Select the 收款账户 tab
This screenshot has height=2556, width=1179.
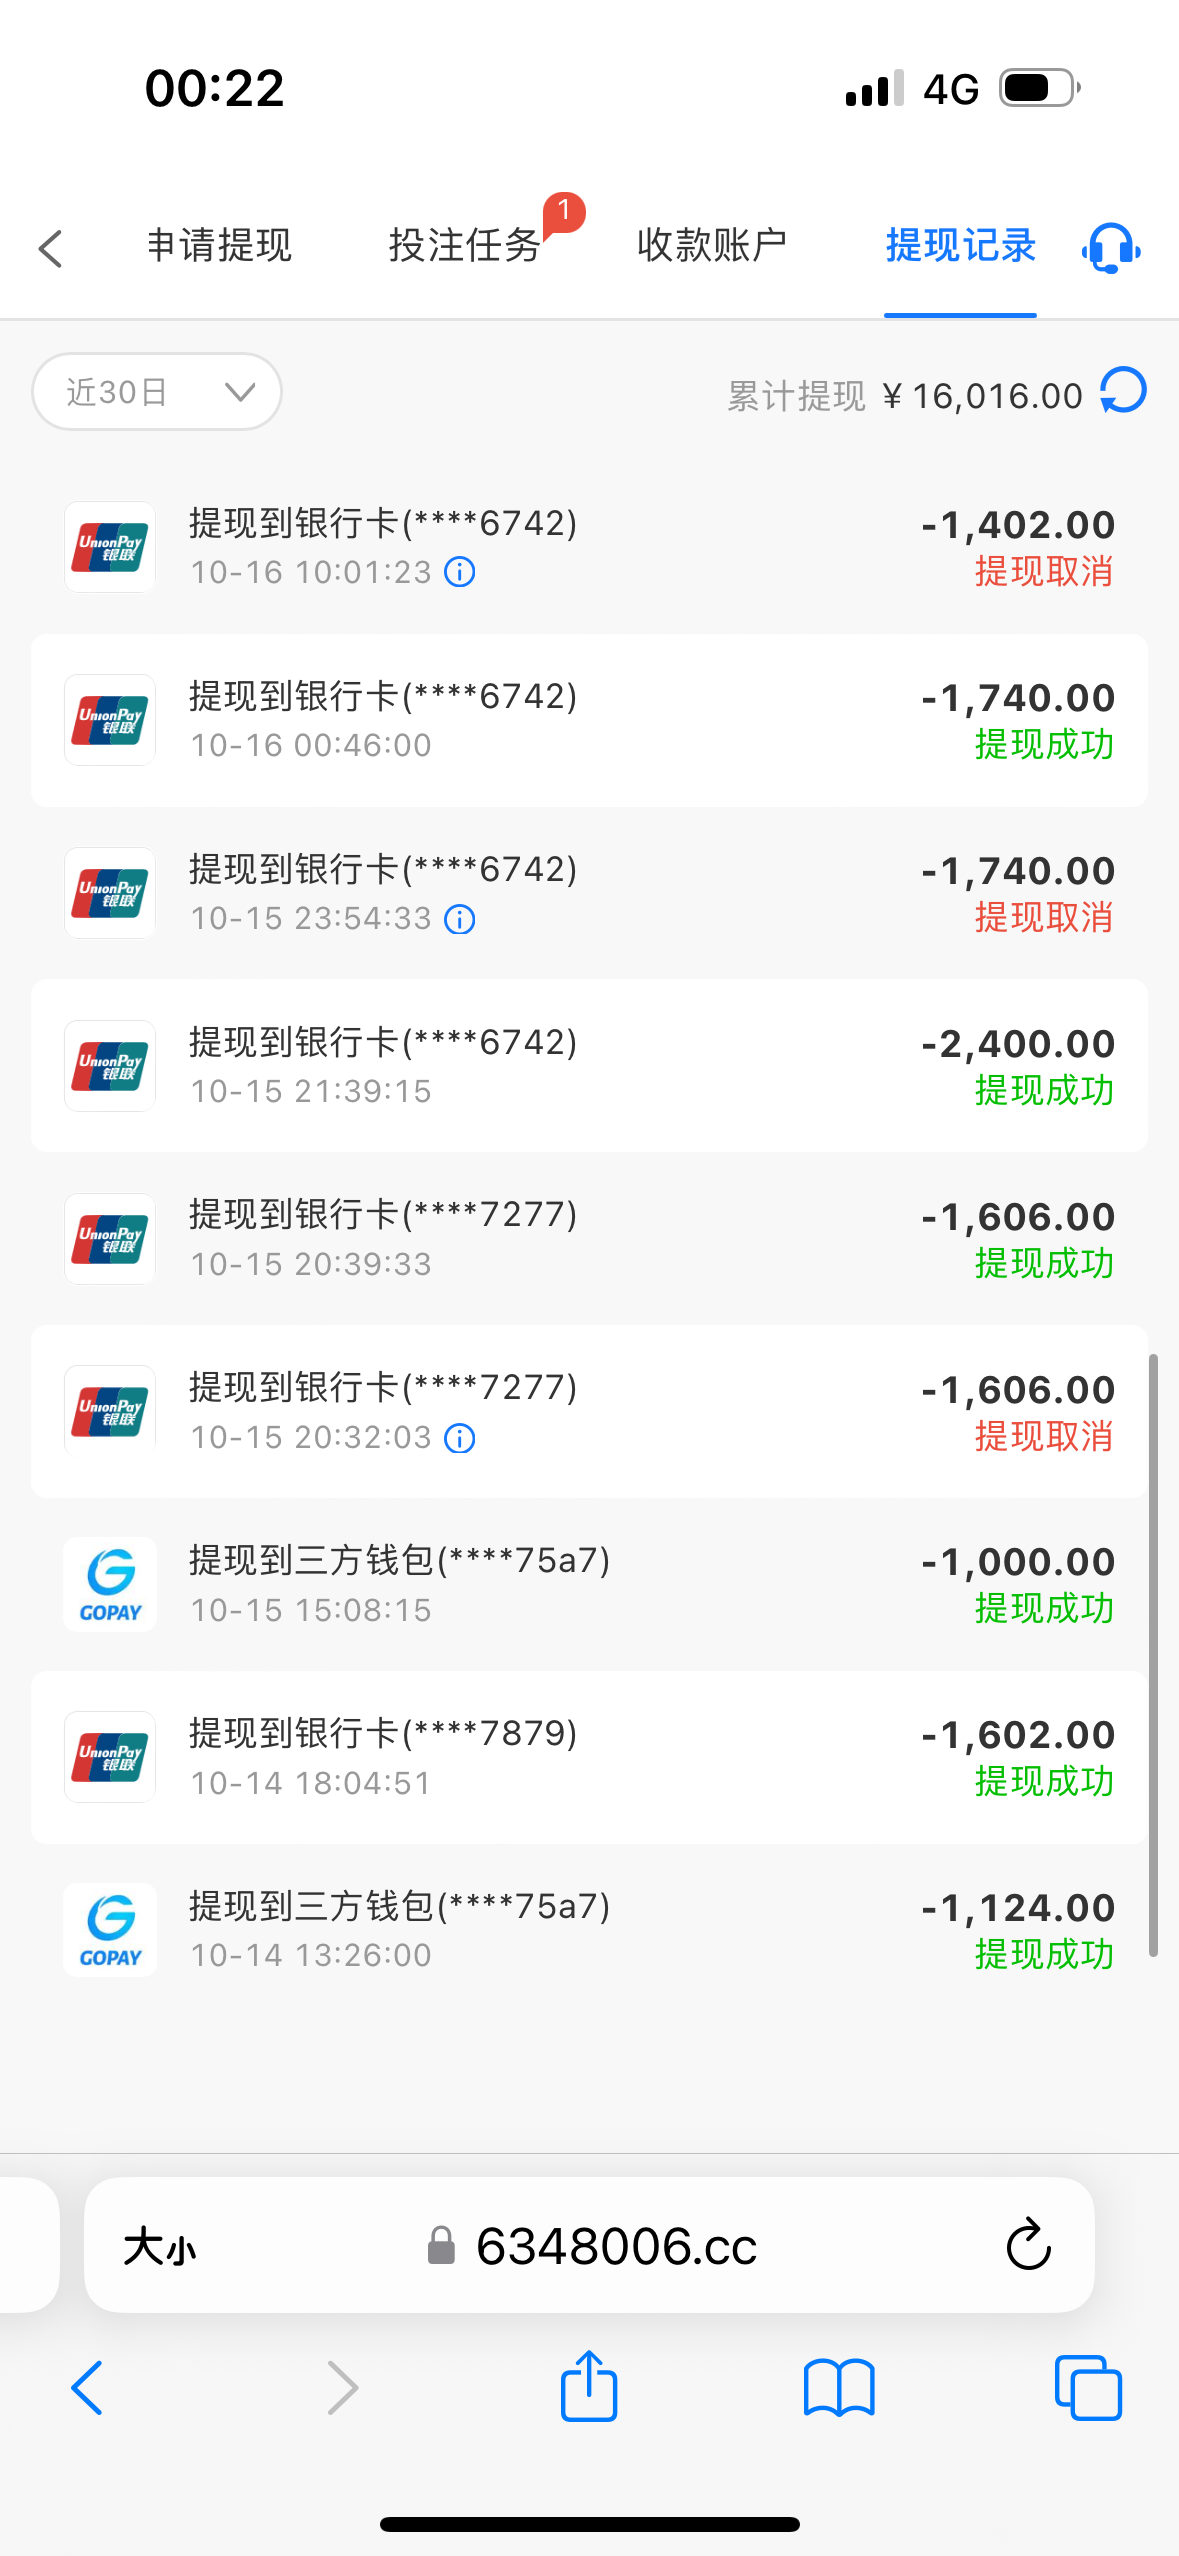[x=711, y=246]
